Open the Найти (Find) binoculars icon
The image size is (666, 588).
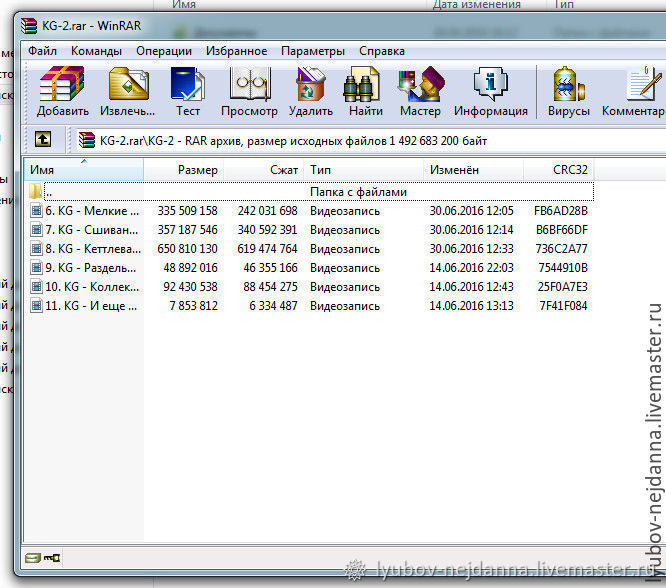[361, 84]
